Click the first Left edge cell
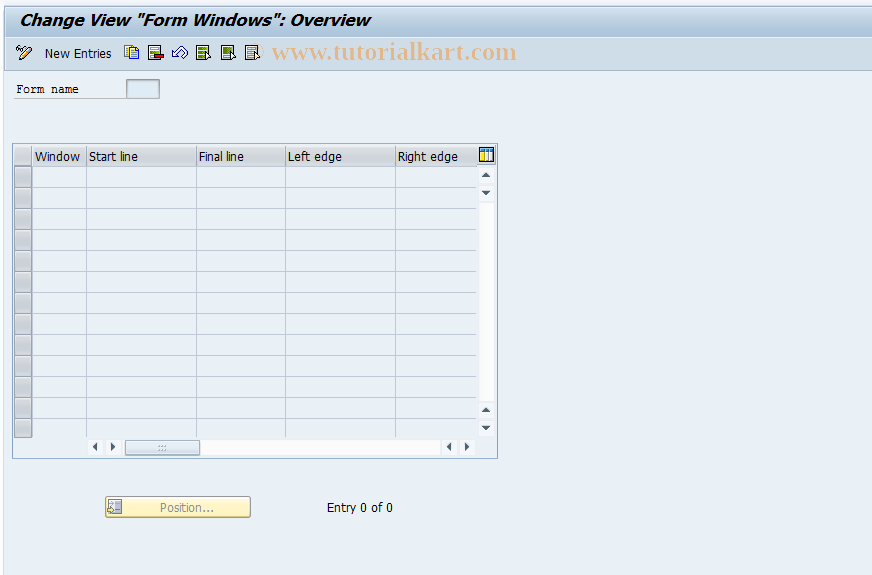The height and width of the screenshot is (575, 872). [340, 177]
